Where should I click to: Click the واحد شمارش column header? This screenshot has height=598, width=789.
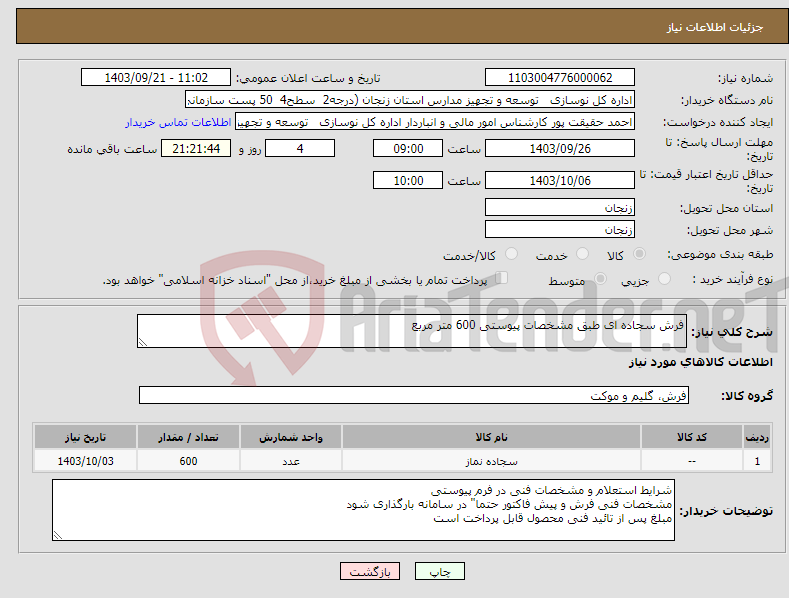pos(291,437)
